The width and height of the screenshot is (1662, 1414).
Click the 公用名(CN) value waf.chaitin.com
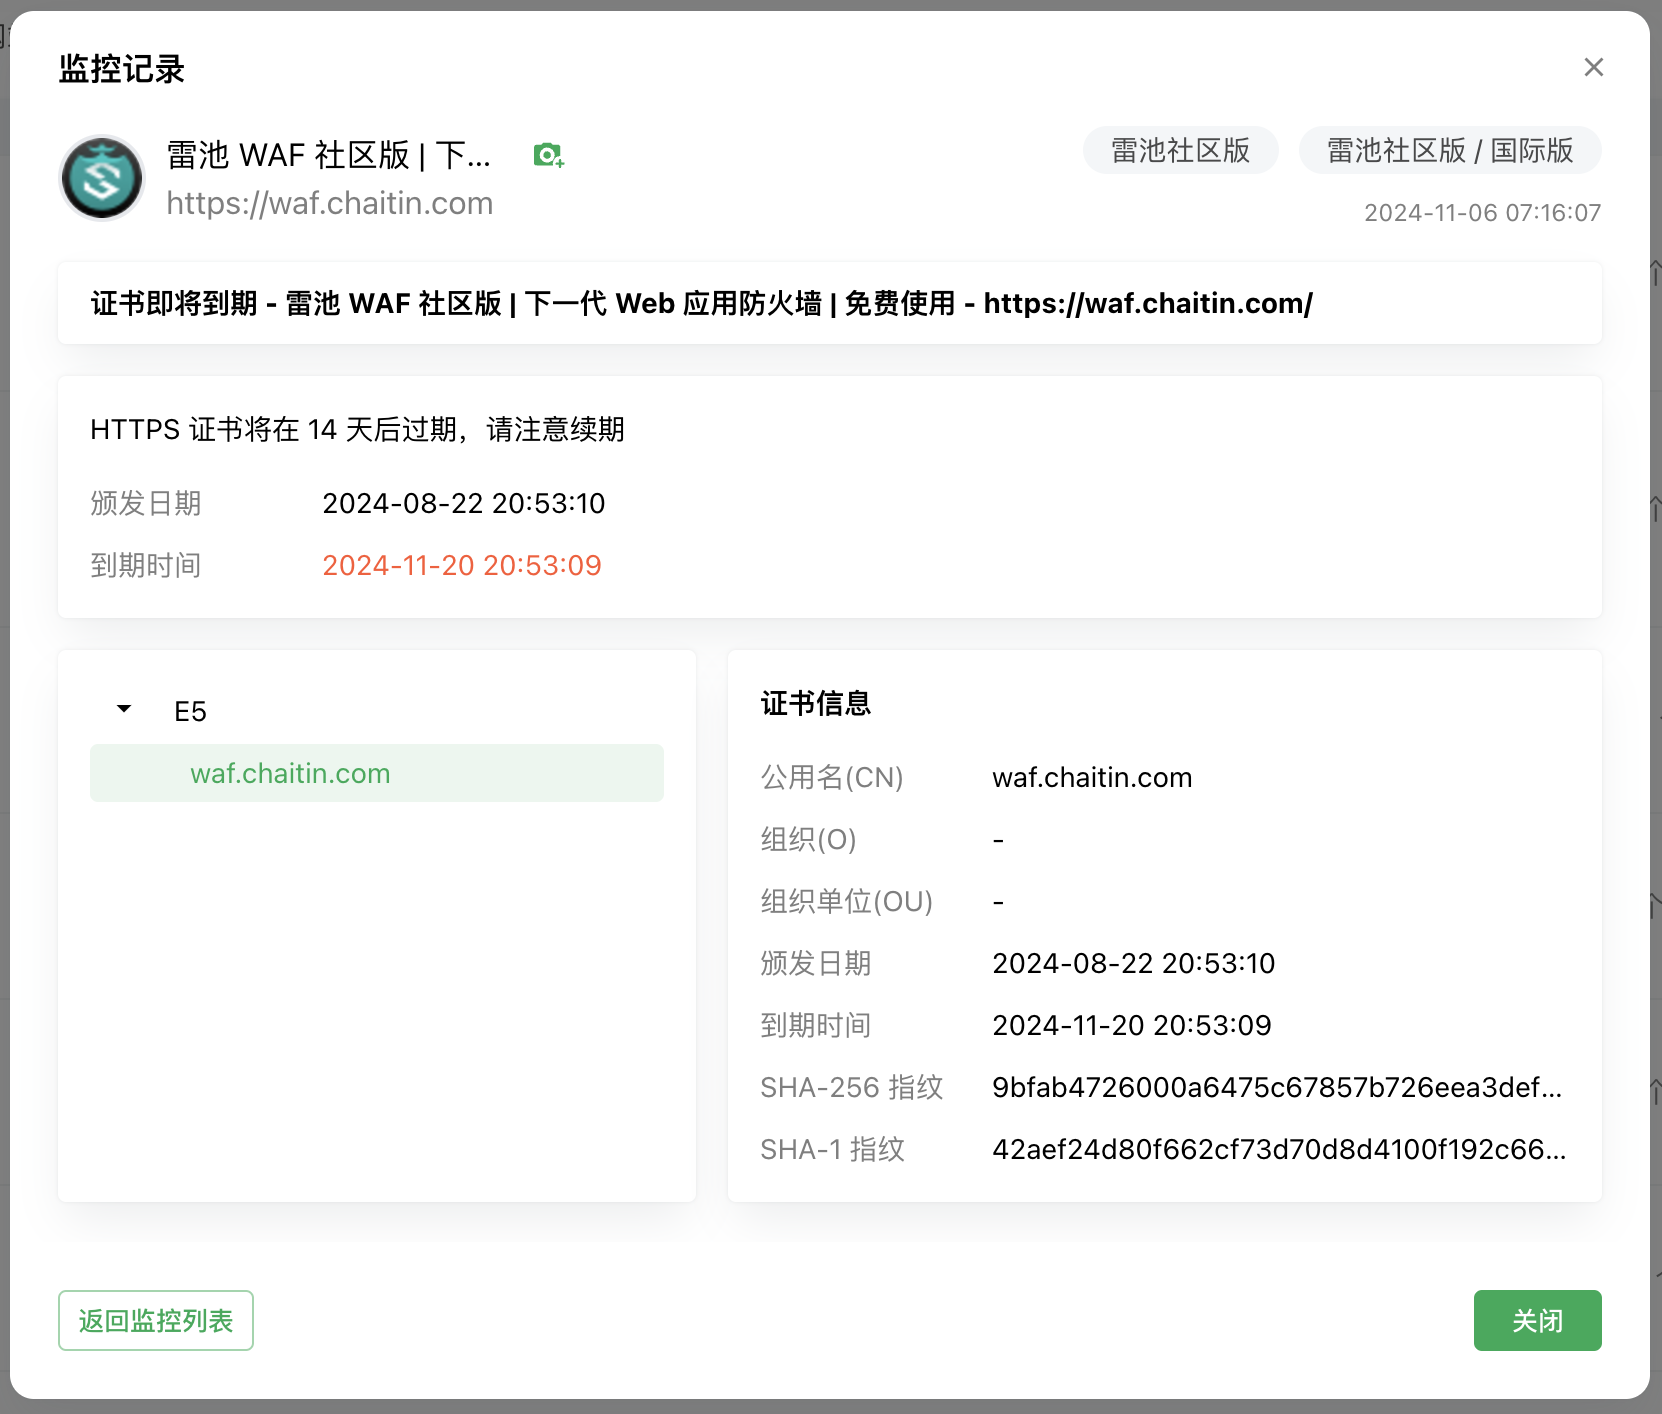point(1091,777)
